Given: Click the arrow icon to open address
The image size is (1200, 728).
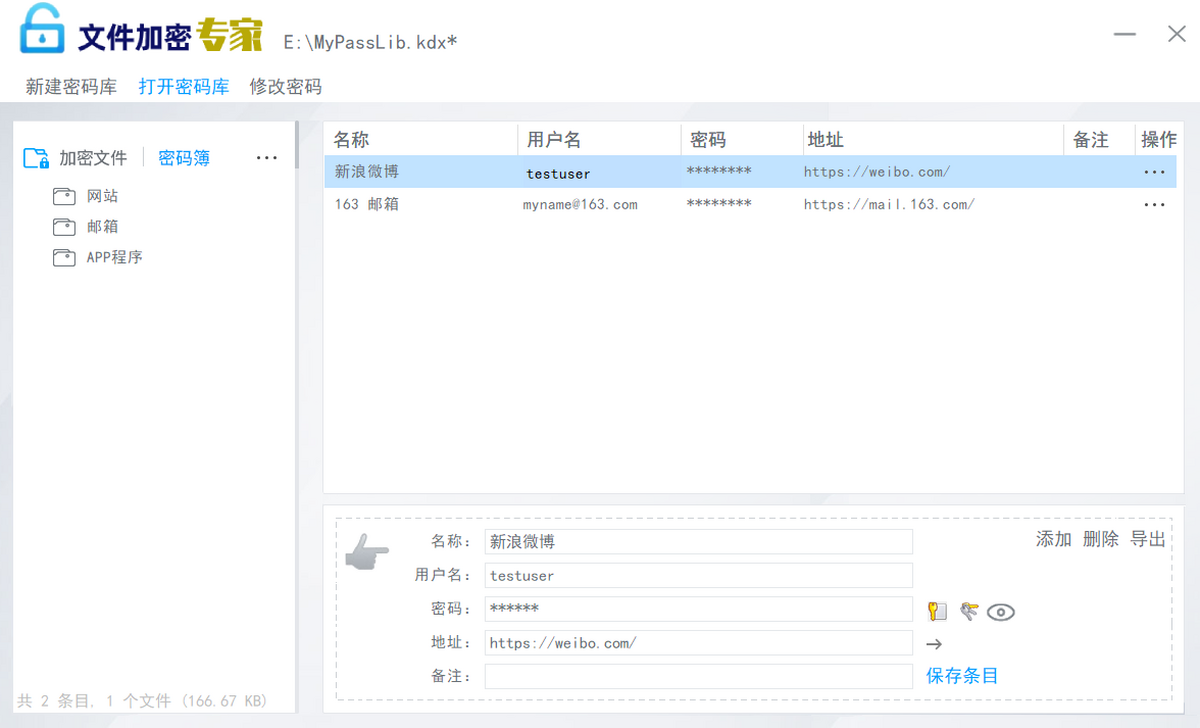Looking at the screenshot, I should coord(934,644).
